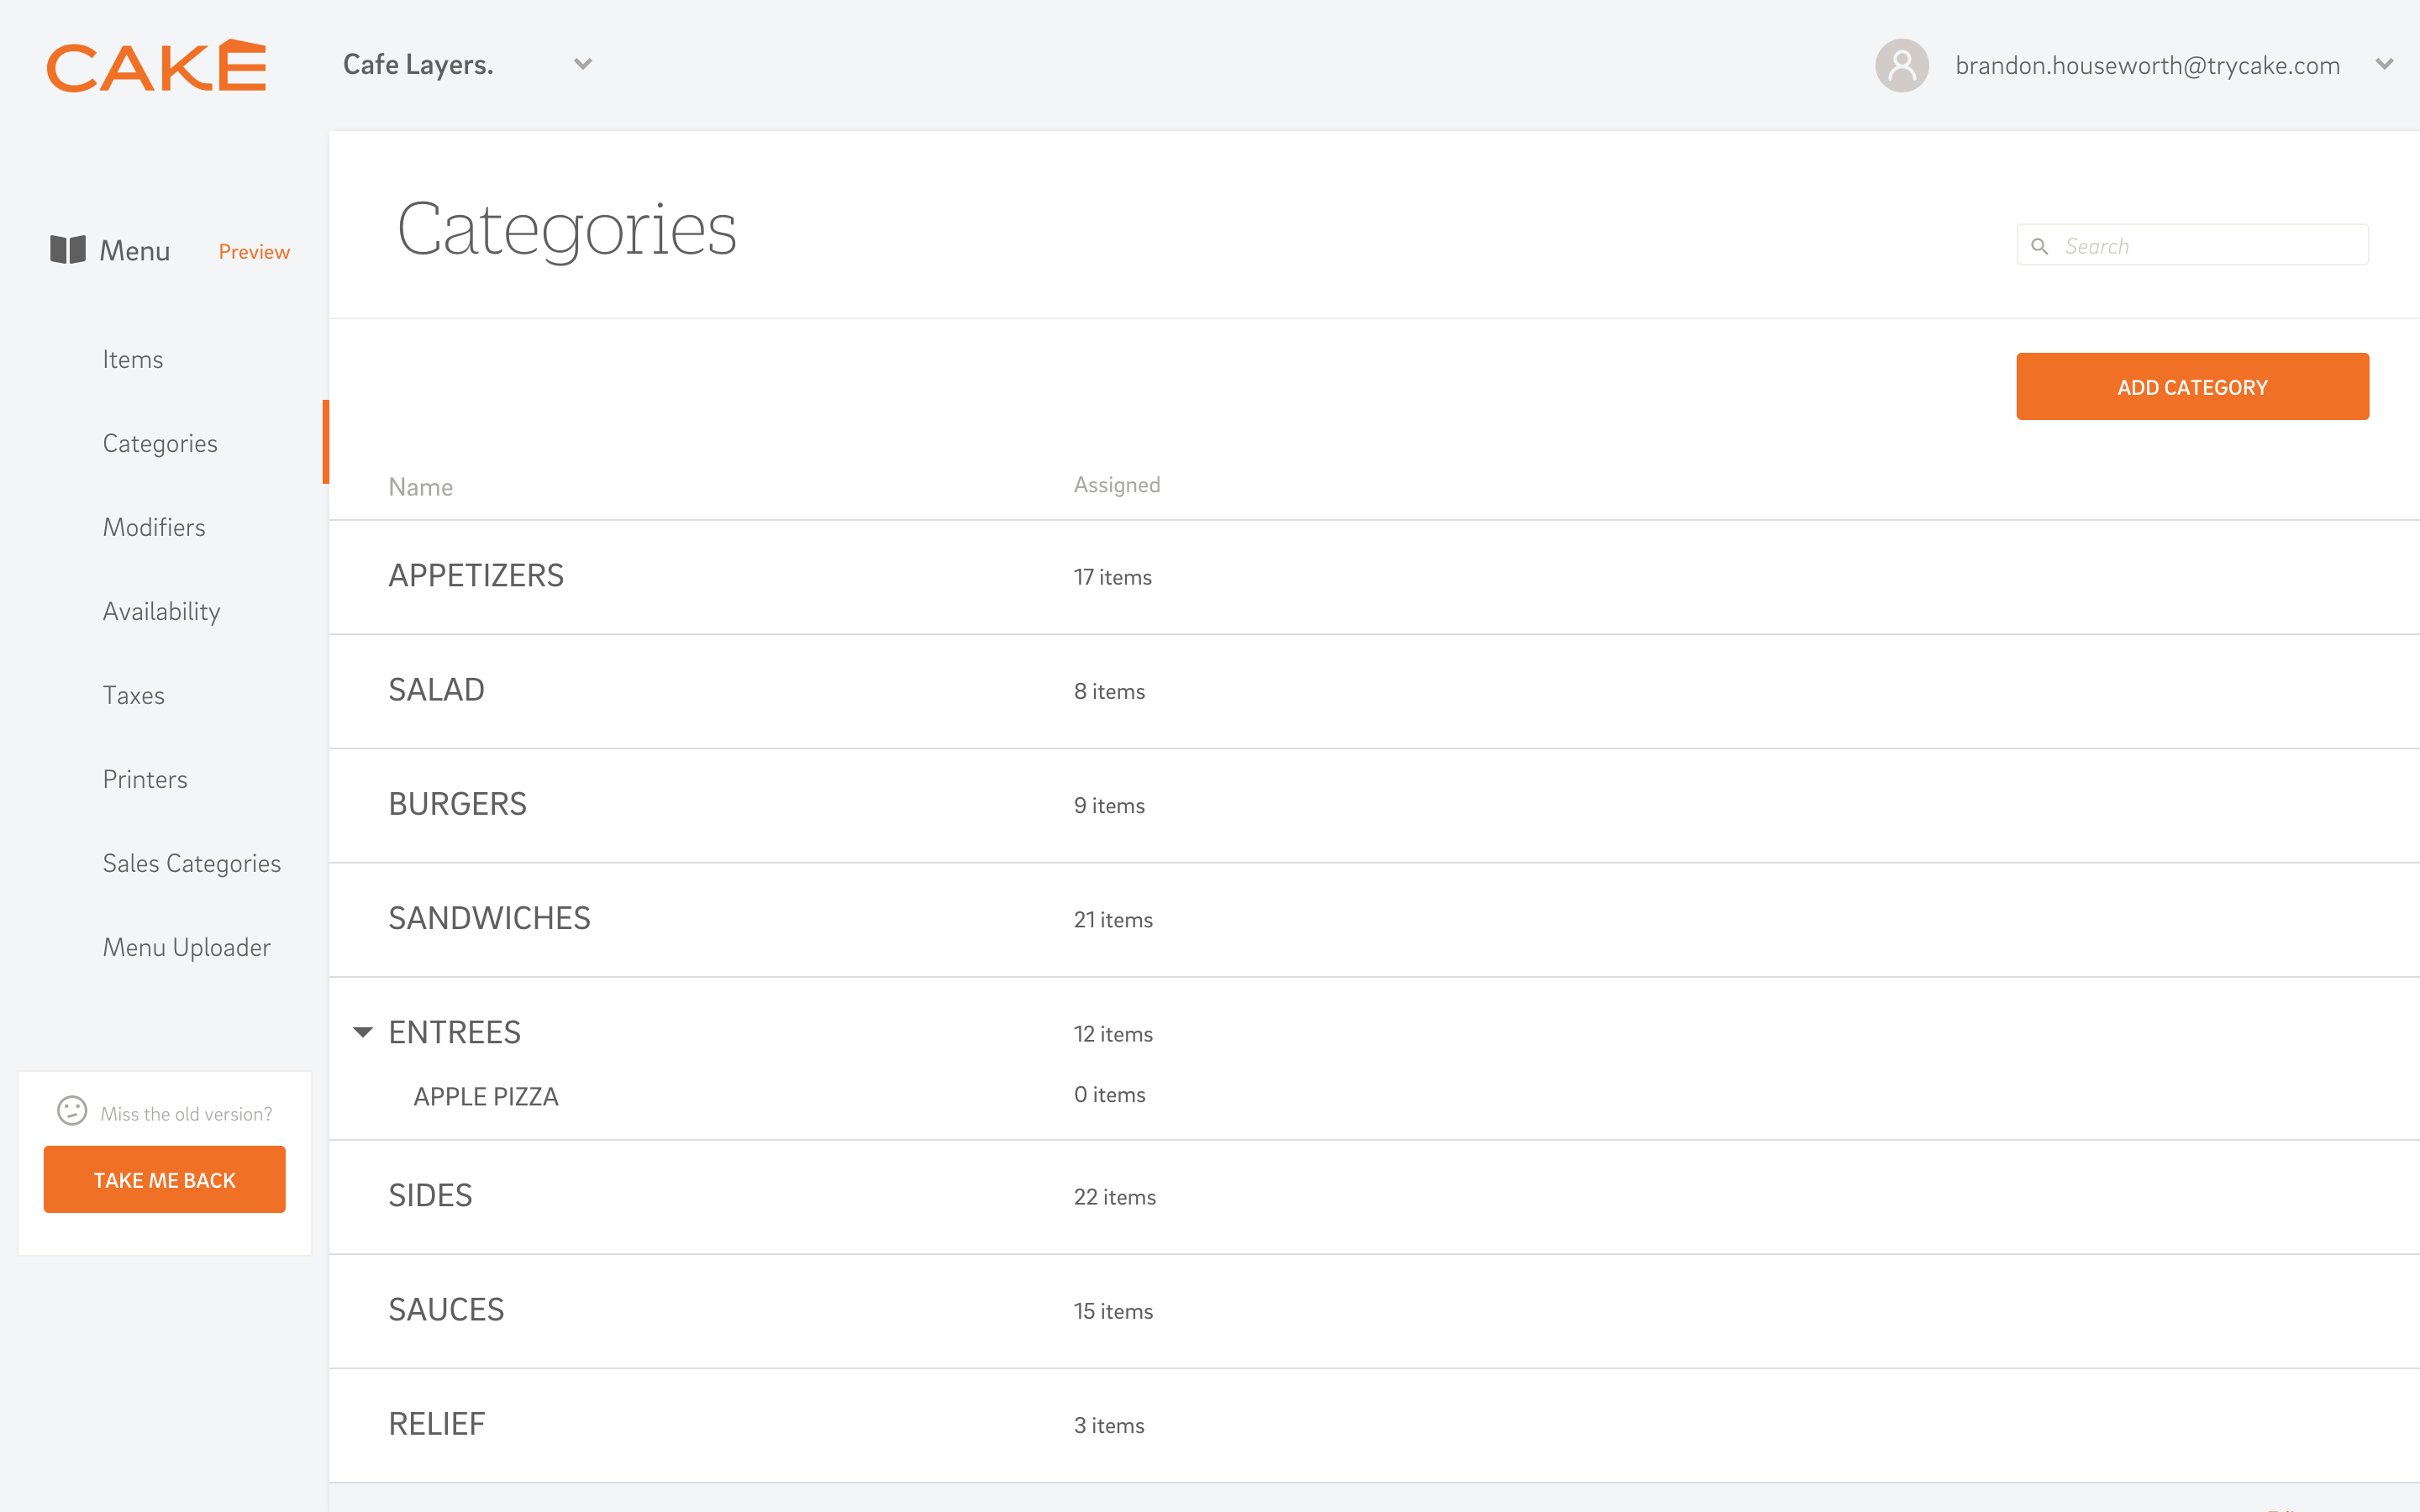The width and height of the screenshot is (2420, 1512).
Task: Focus the Search input field
Action: tap(2192, 246)
